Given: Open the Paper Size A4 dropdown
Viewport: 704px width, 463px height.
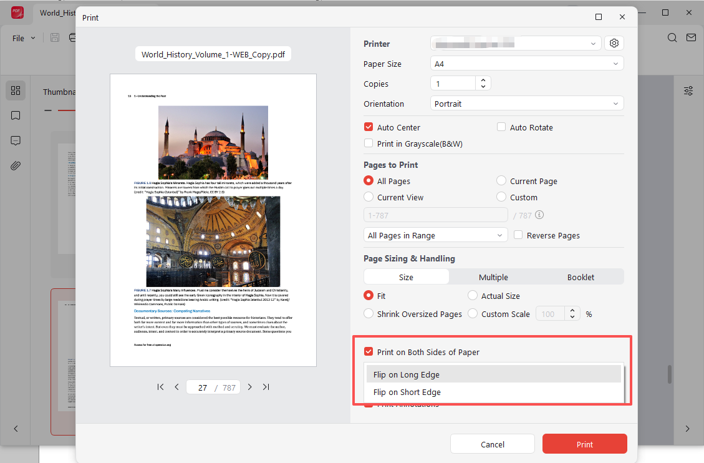Looking at the screenshot, I should 527,64.
